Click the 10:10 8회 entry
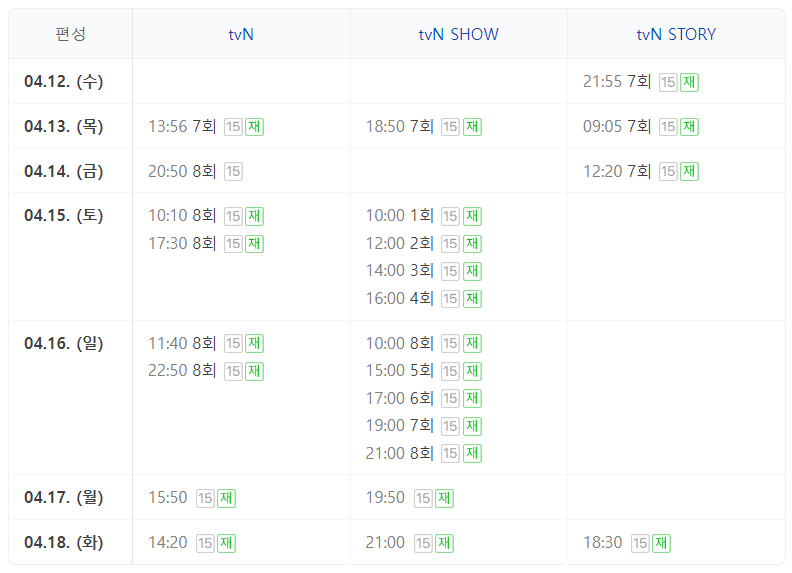The width and height of the screenshot is (792, 573). coord(182,216)
